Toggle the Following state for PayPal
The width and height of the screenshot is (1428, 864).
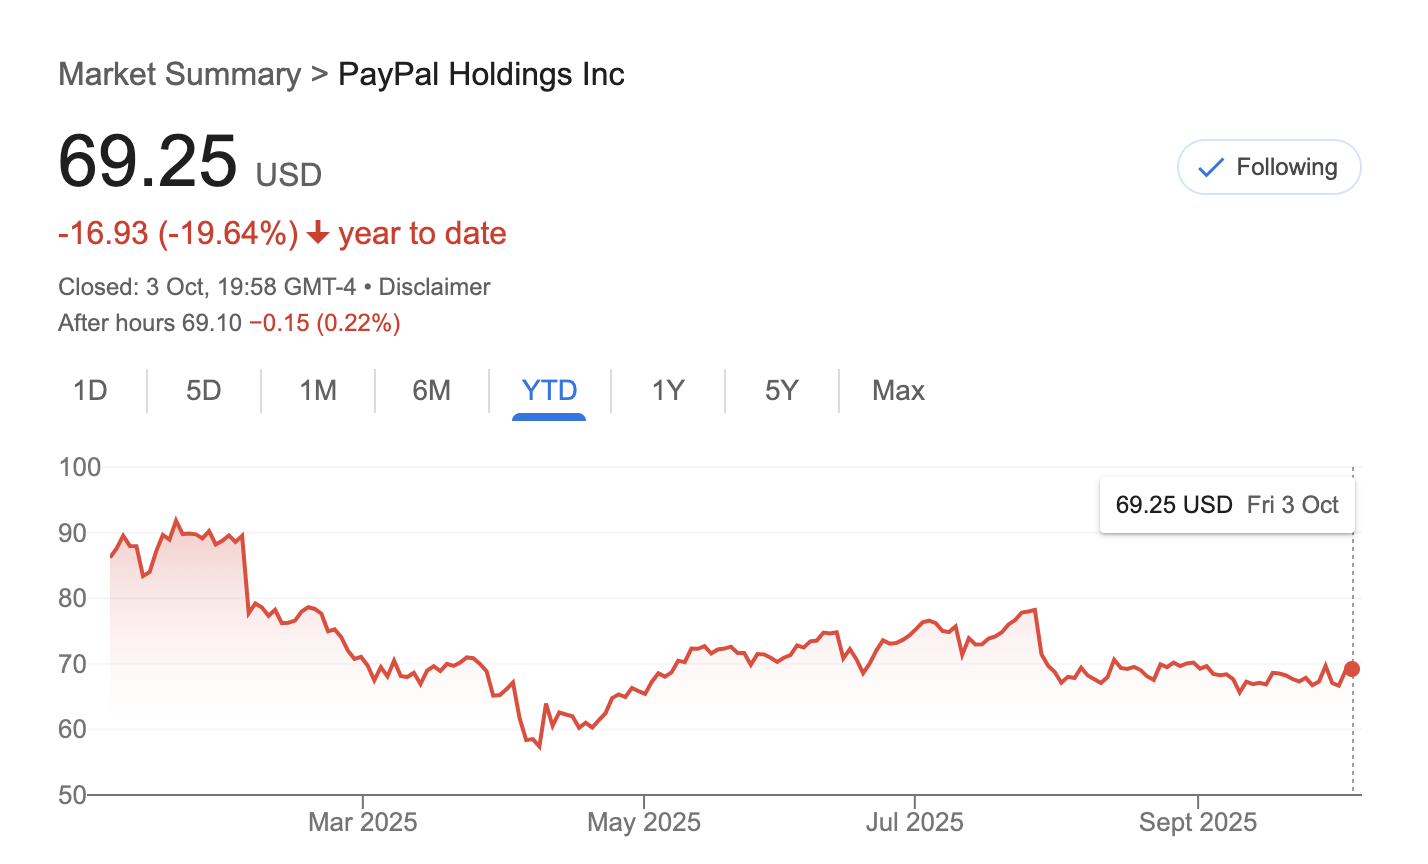click(x=1269, y=167)
